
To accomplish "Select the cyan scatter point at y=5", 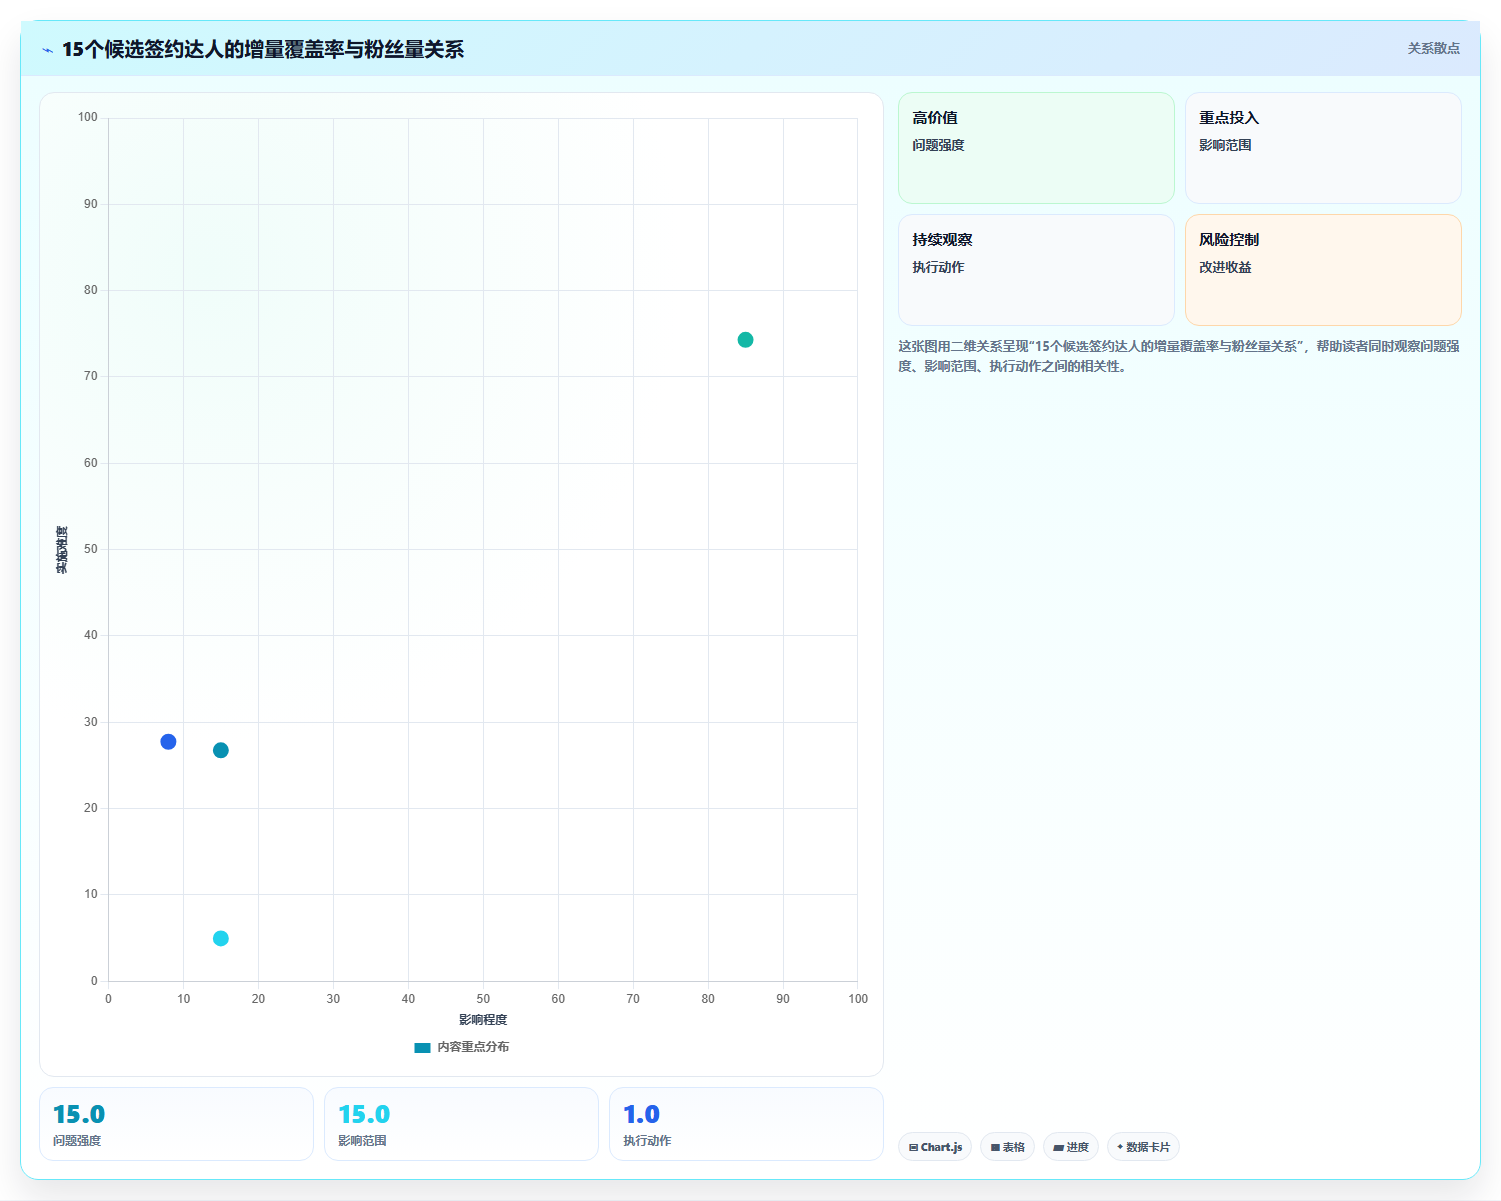I will coord(221,938).
